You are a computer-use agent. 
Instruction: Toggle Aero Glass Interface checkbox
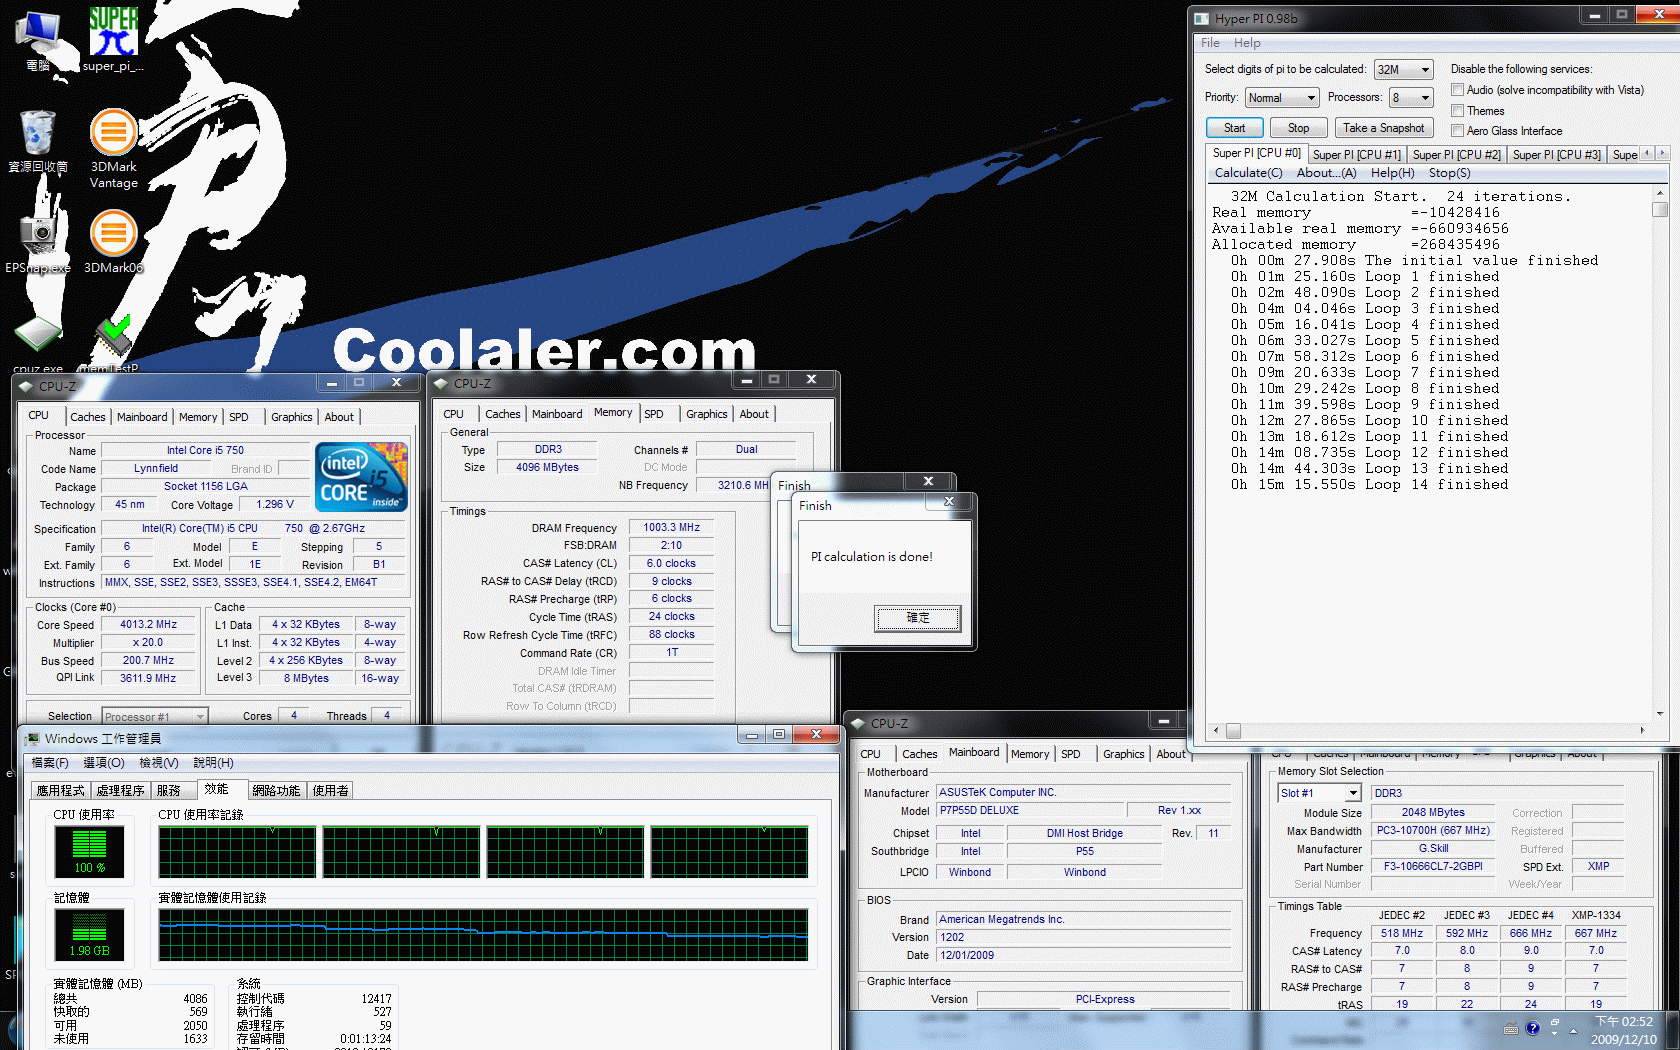[1457, 131]
